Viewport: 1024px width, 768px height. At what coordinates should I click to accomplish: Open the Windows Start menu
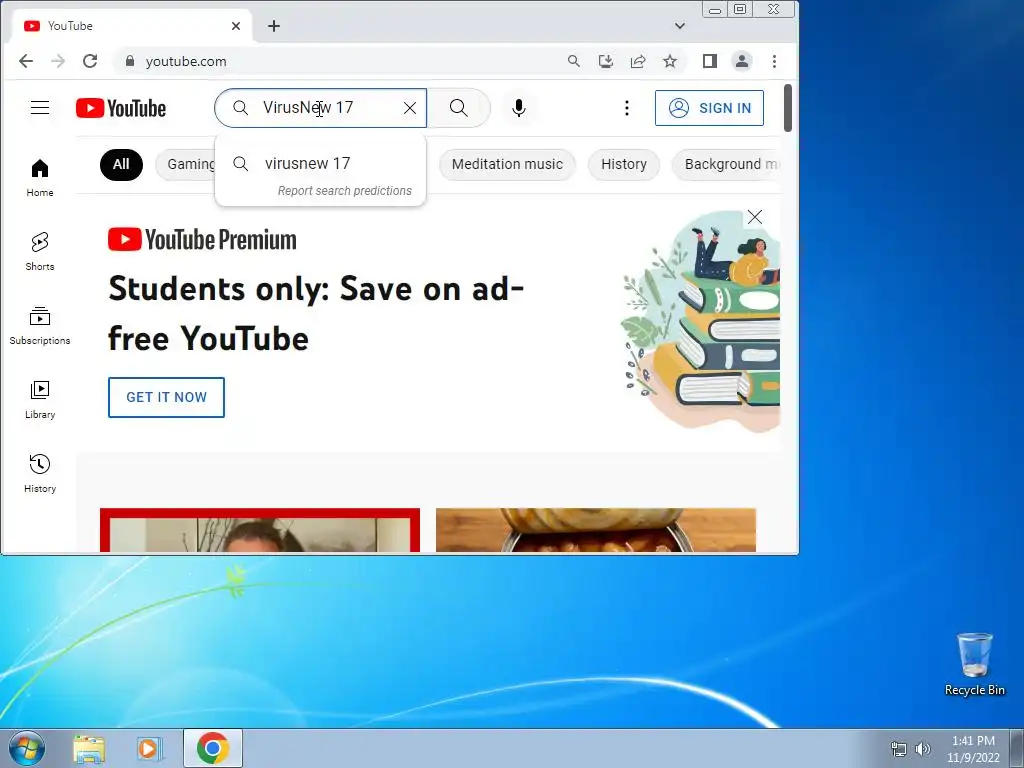(27, 748)
